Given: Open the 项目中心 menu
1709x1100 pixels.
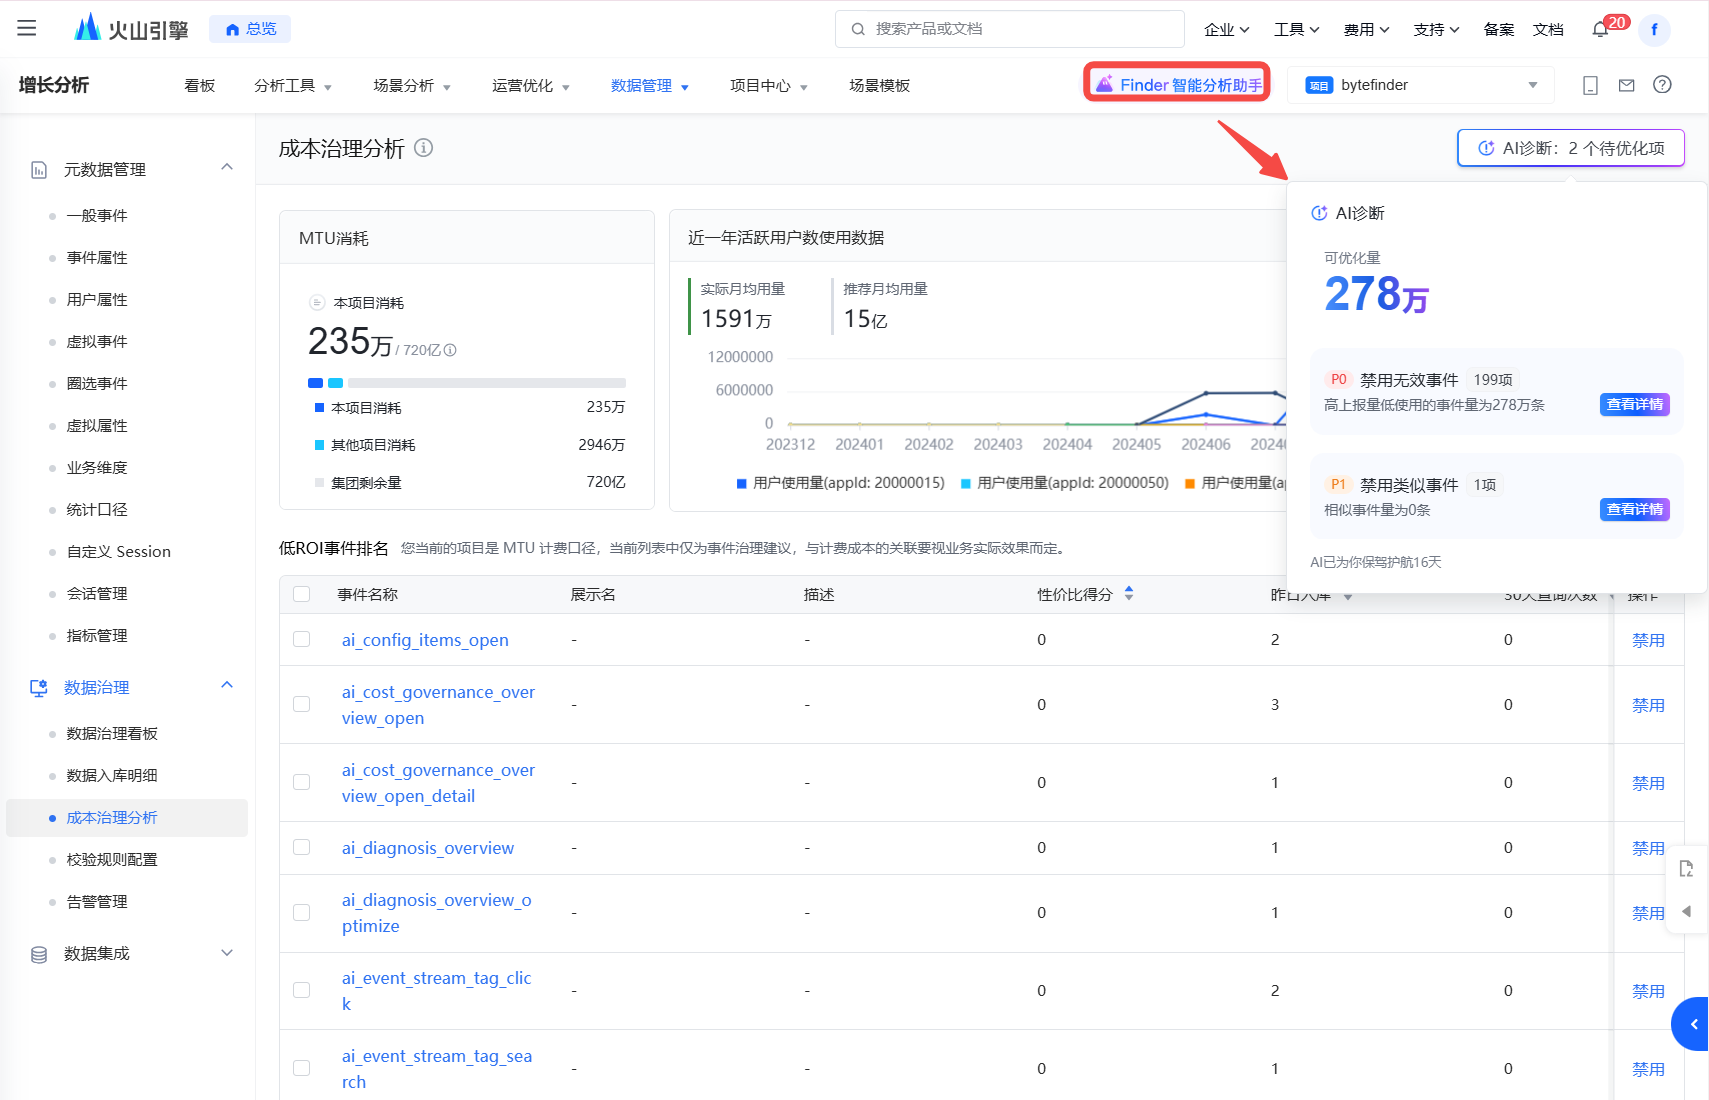Looking at the screenshot, I should click(769, 86).
